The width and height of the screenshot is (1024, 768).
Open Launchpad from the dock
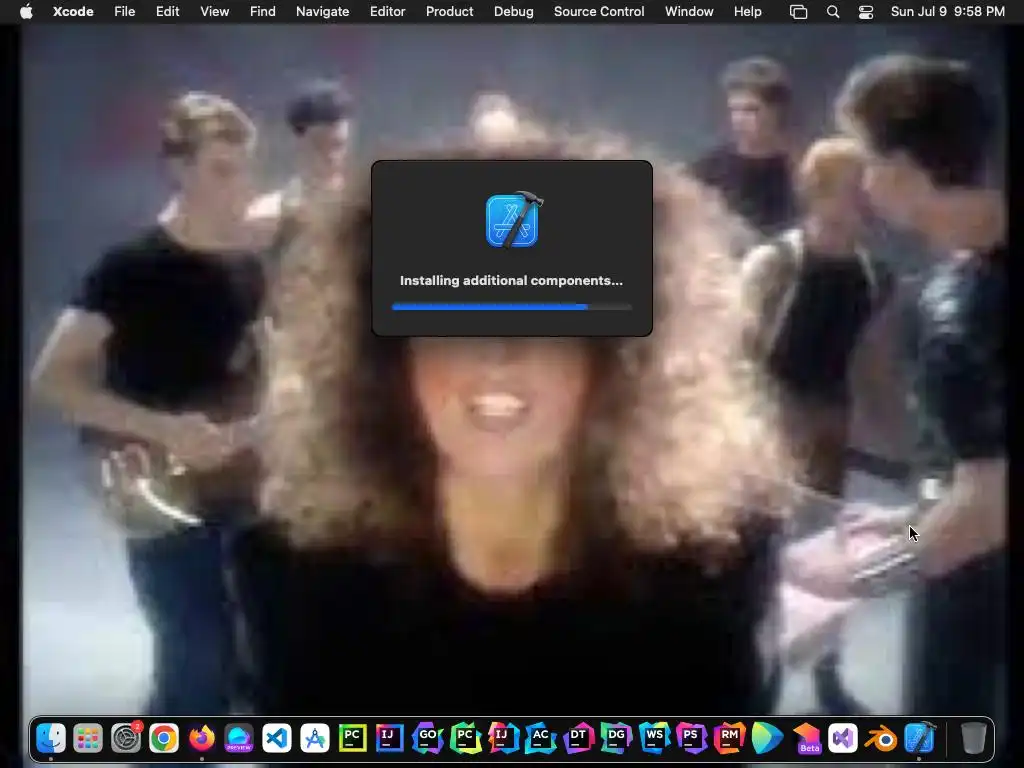[88, 739]
